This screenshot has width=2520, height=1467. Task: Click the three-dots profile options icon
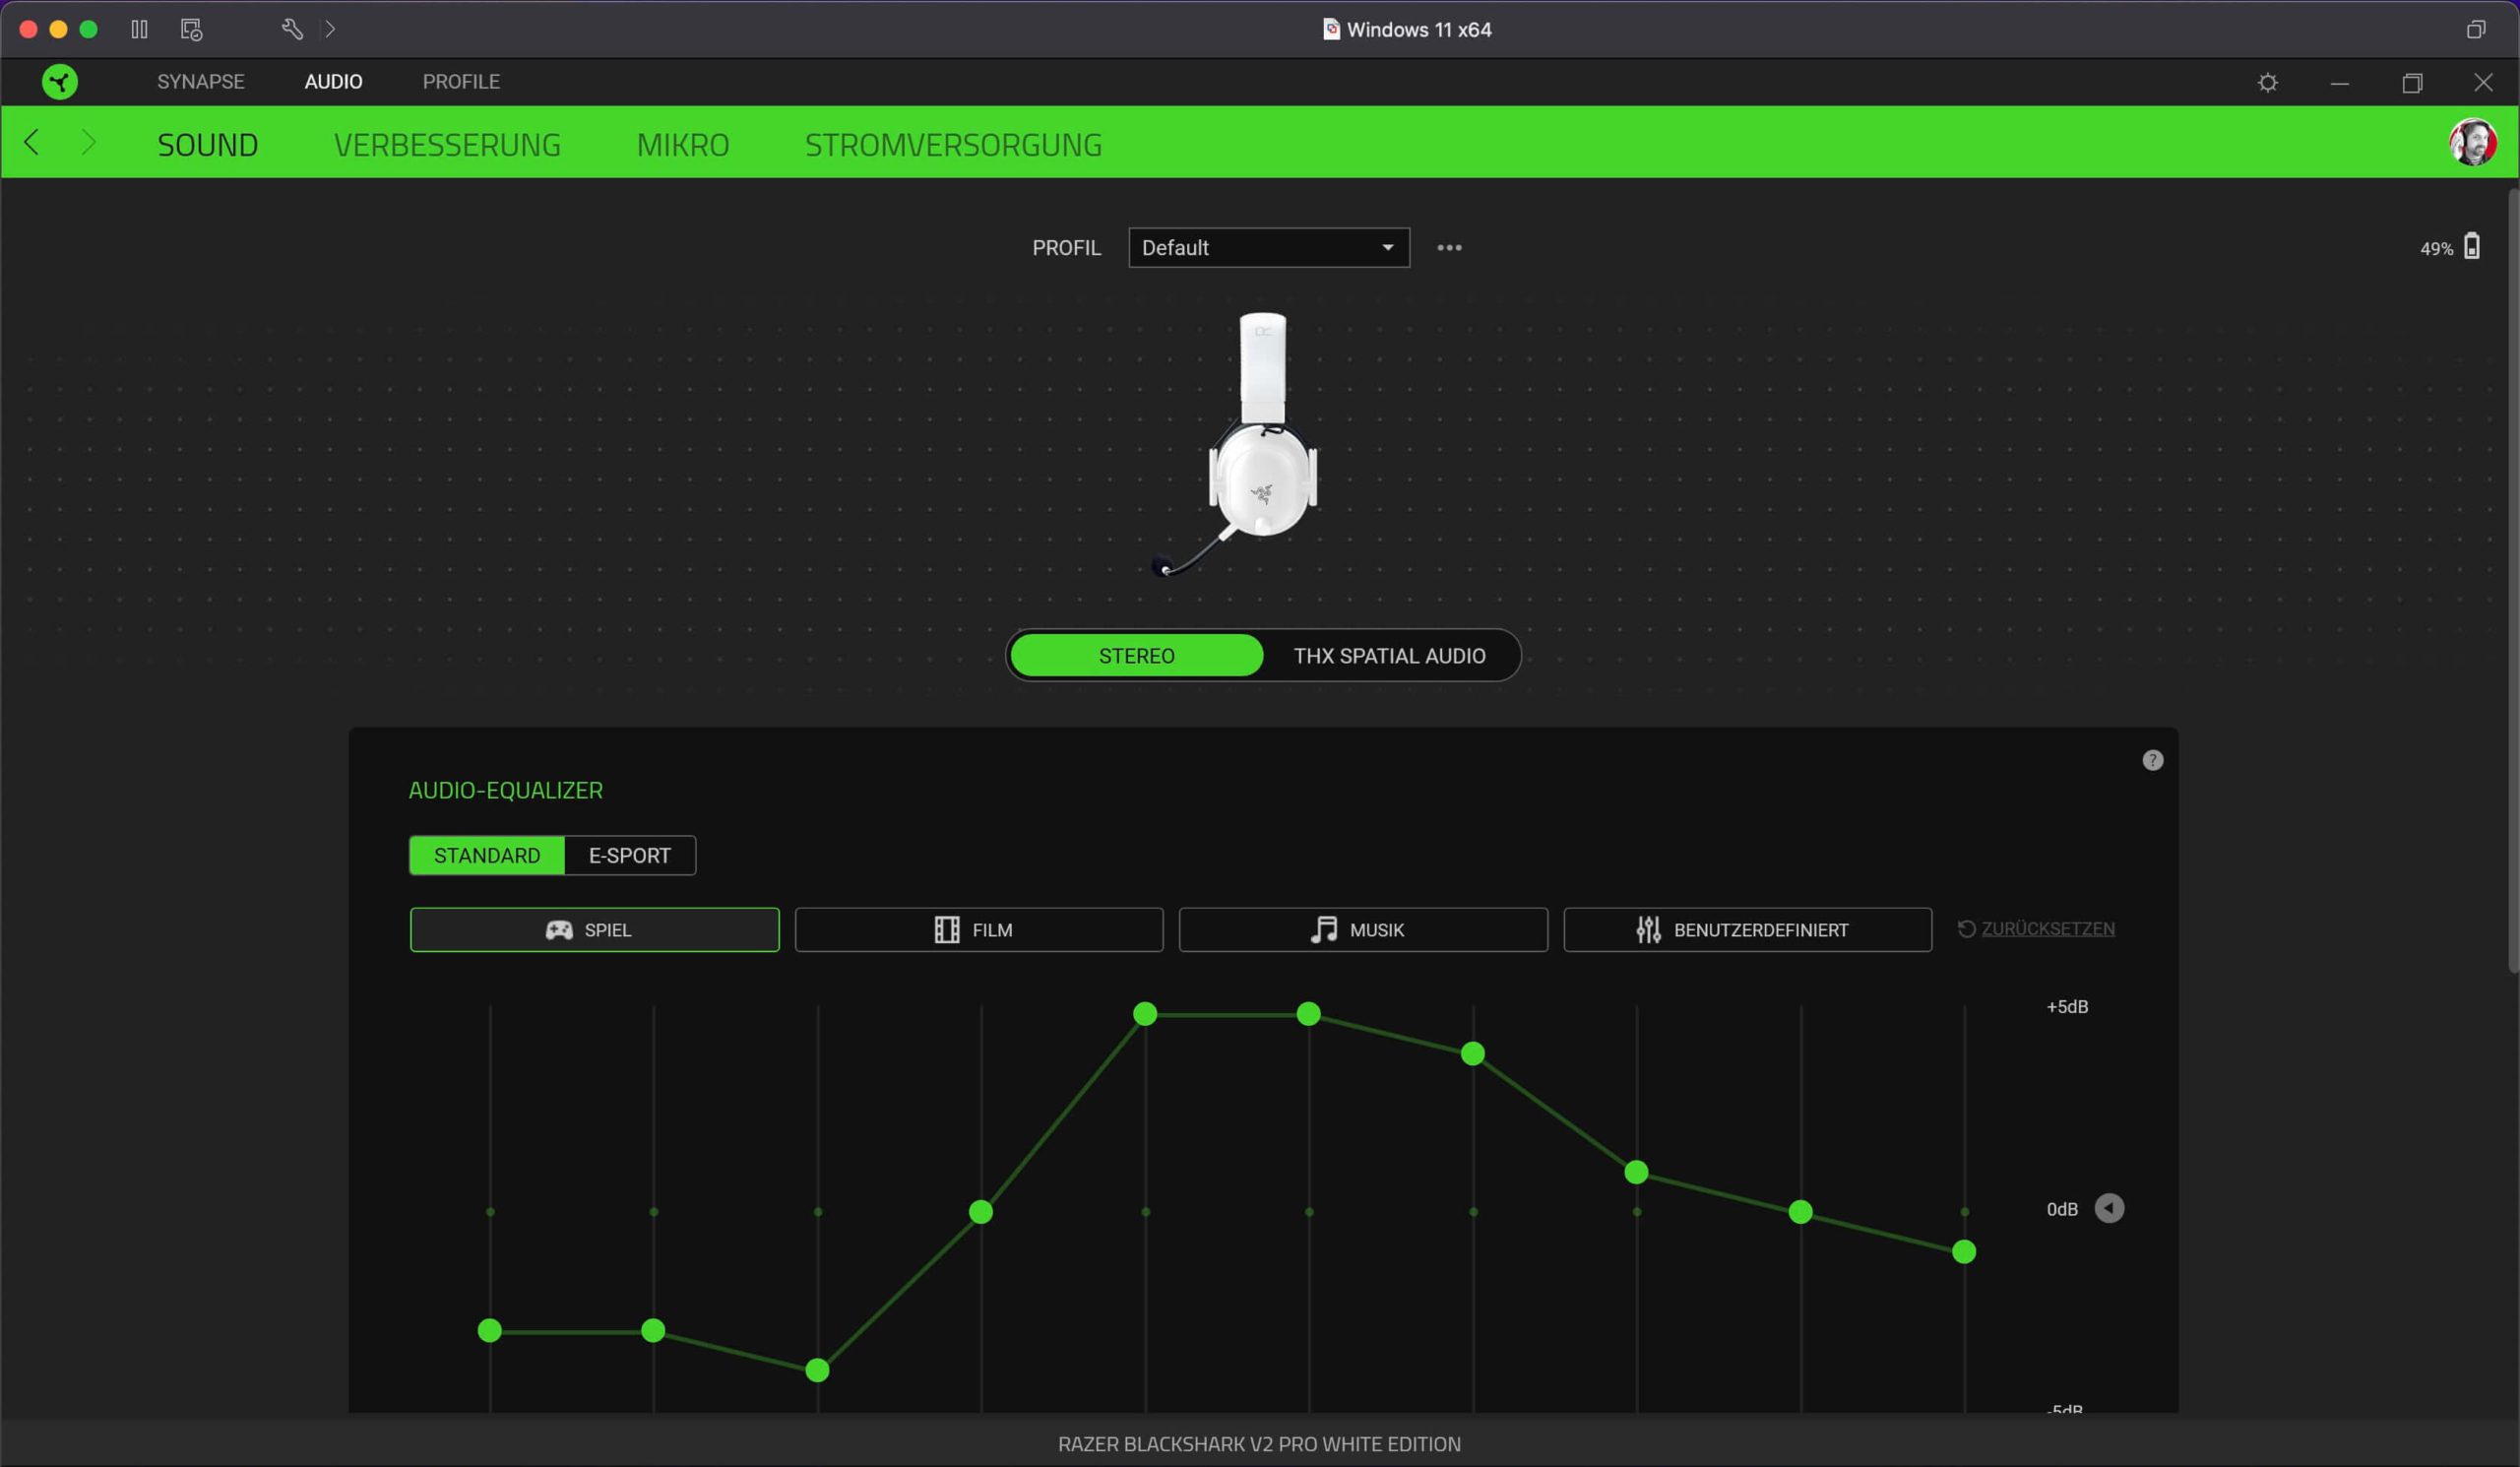pyautogui.click(x=1449, y=248)
